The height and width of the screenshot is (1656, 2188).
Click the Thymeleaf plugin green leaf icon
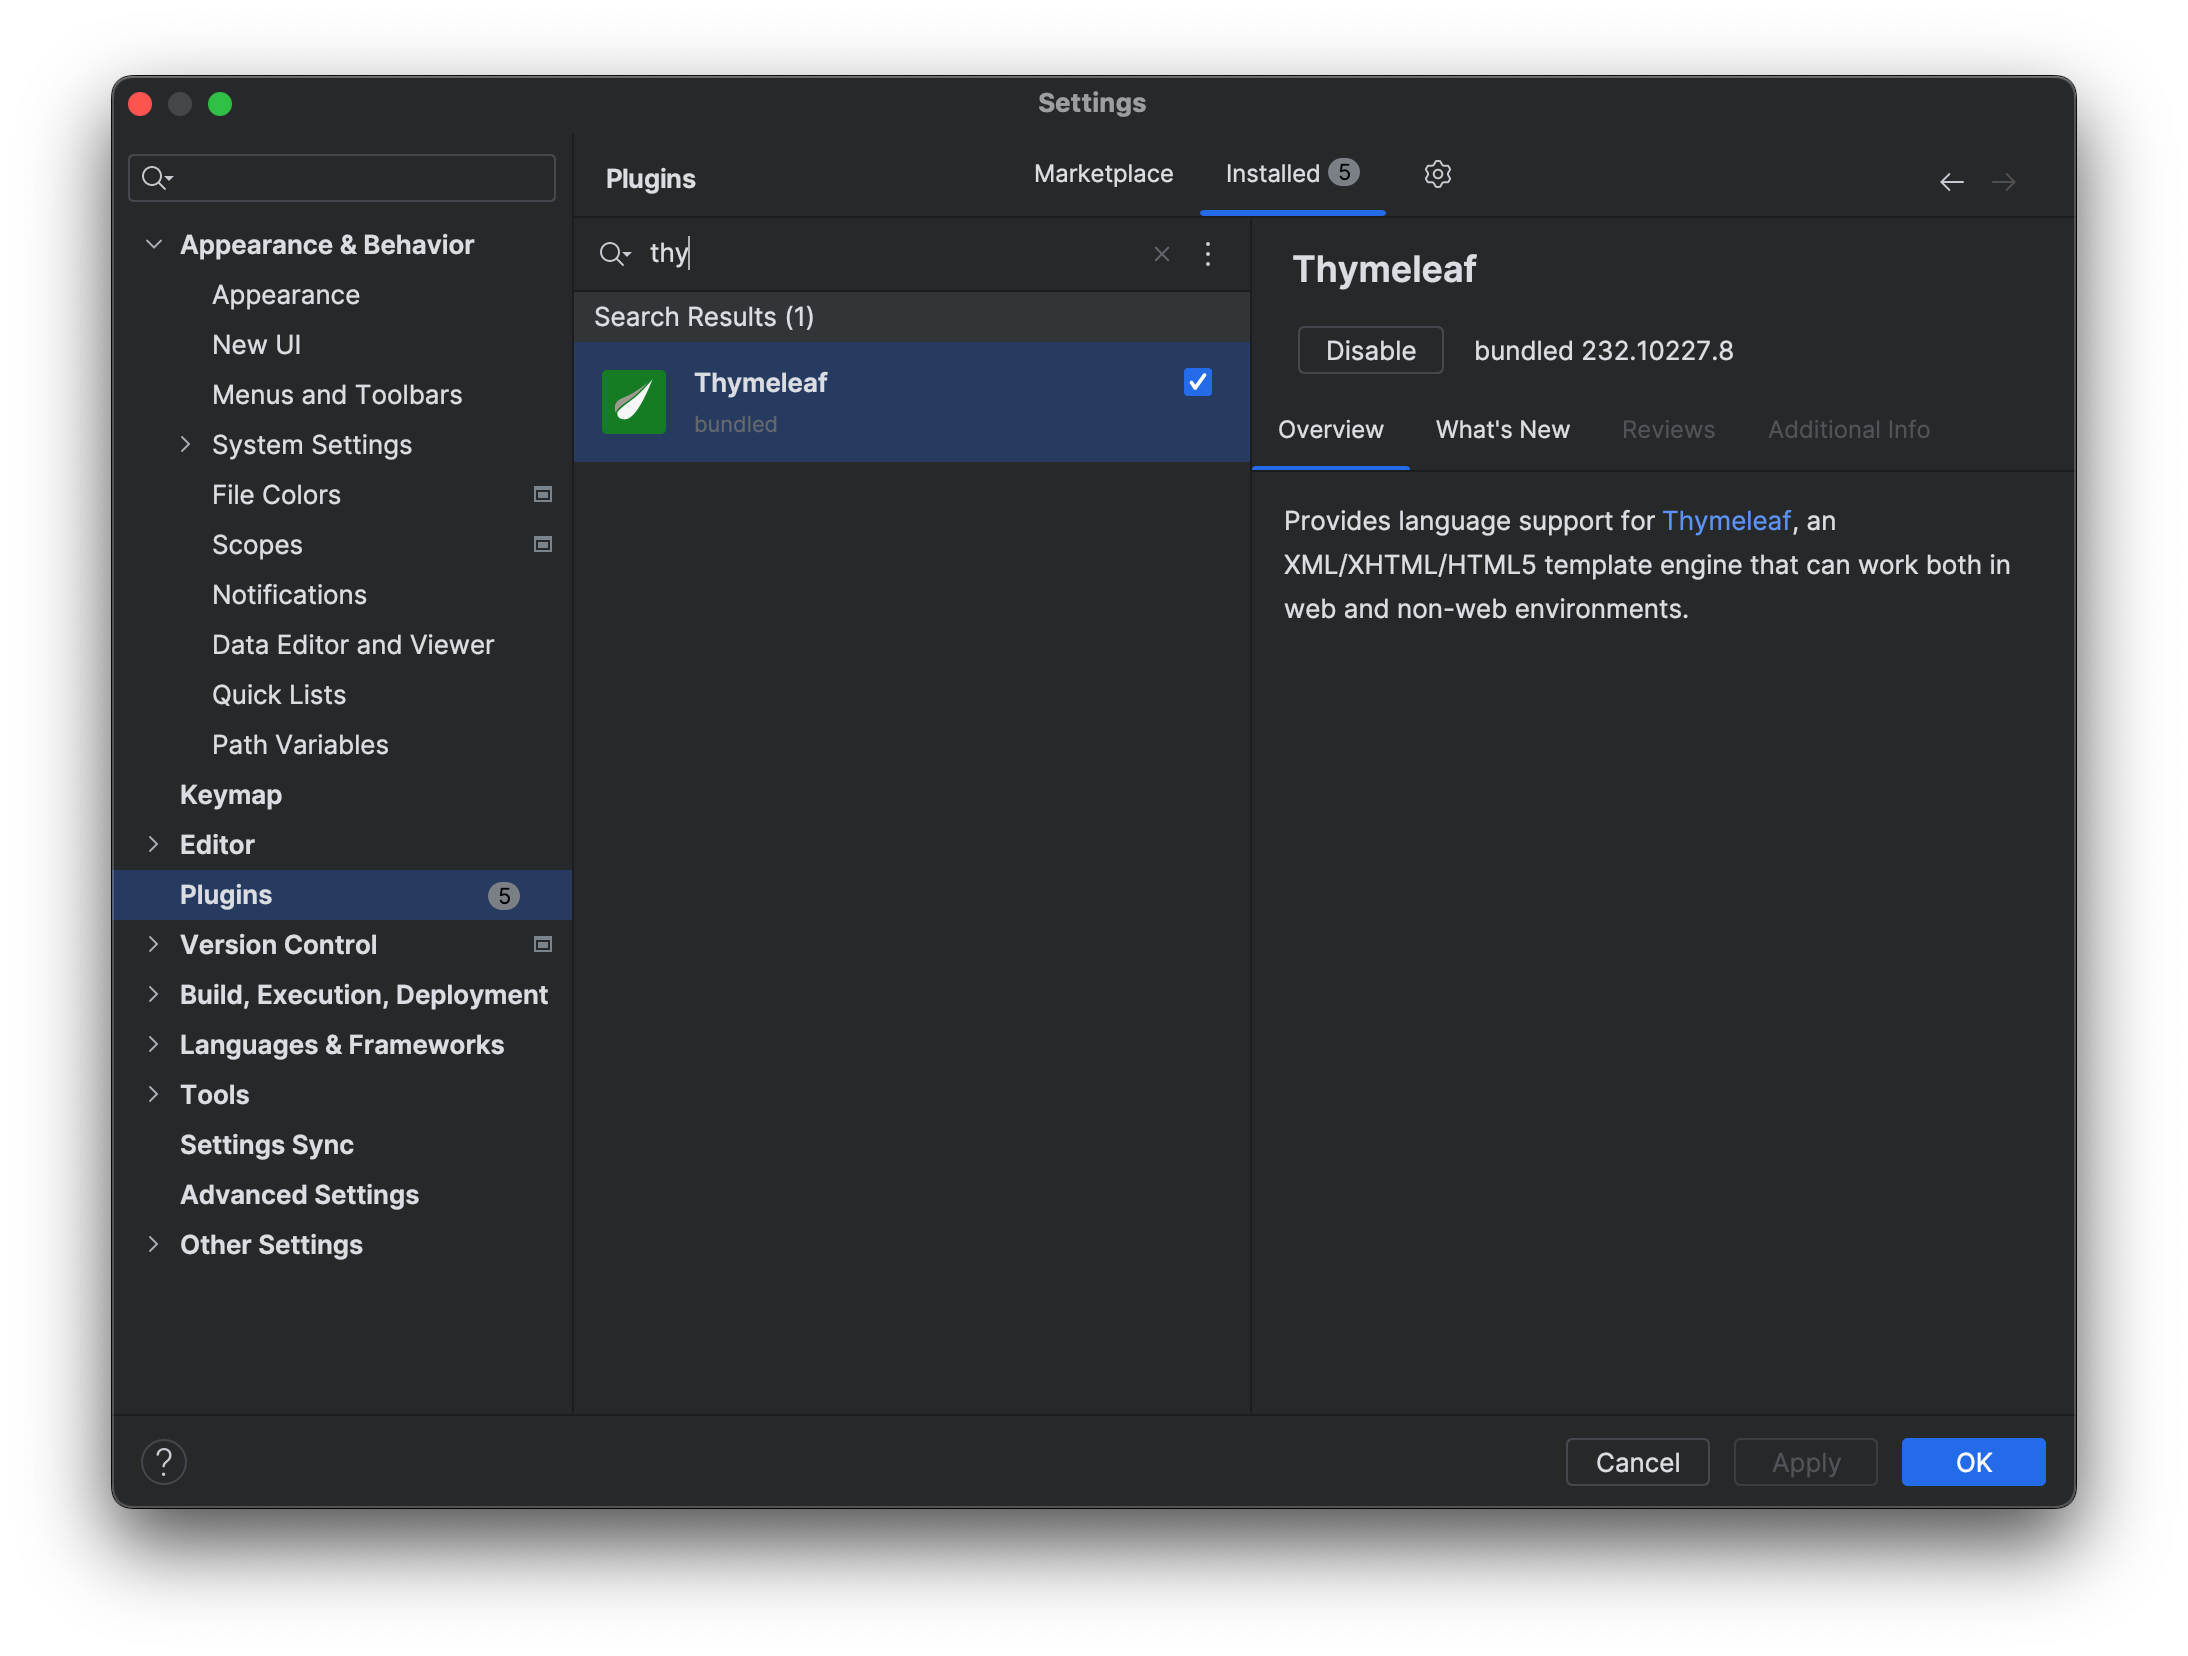(631, 400)
